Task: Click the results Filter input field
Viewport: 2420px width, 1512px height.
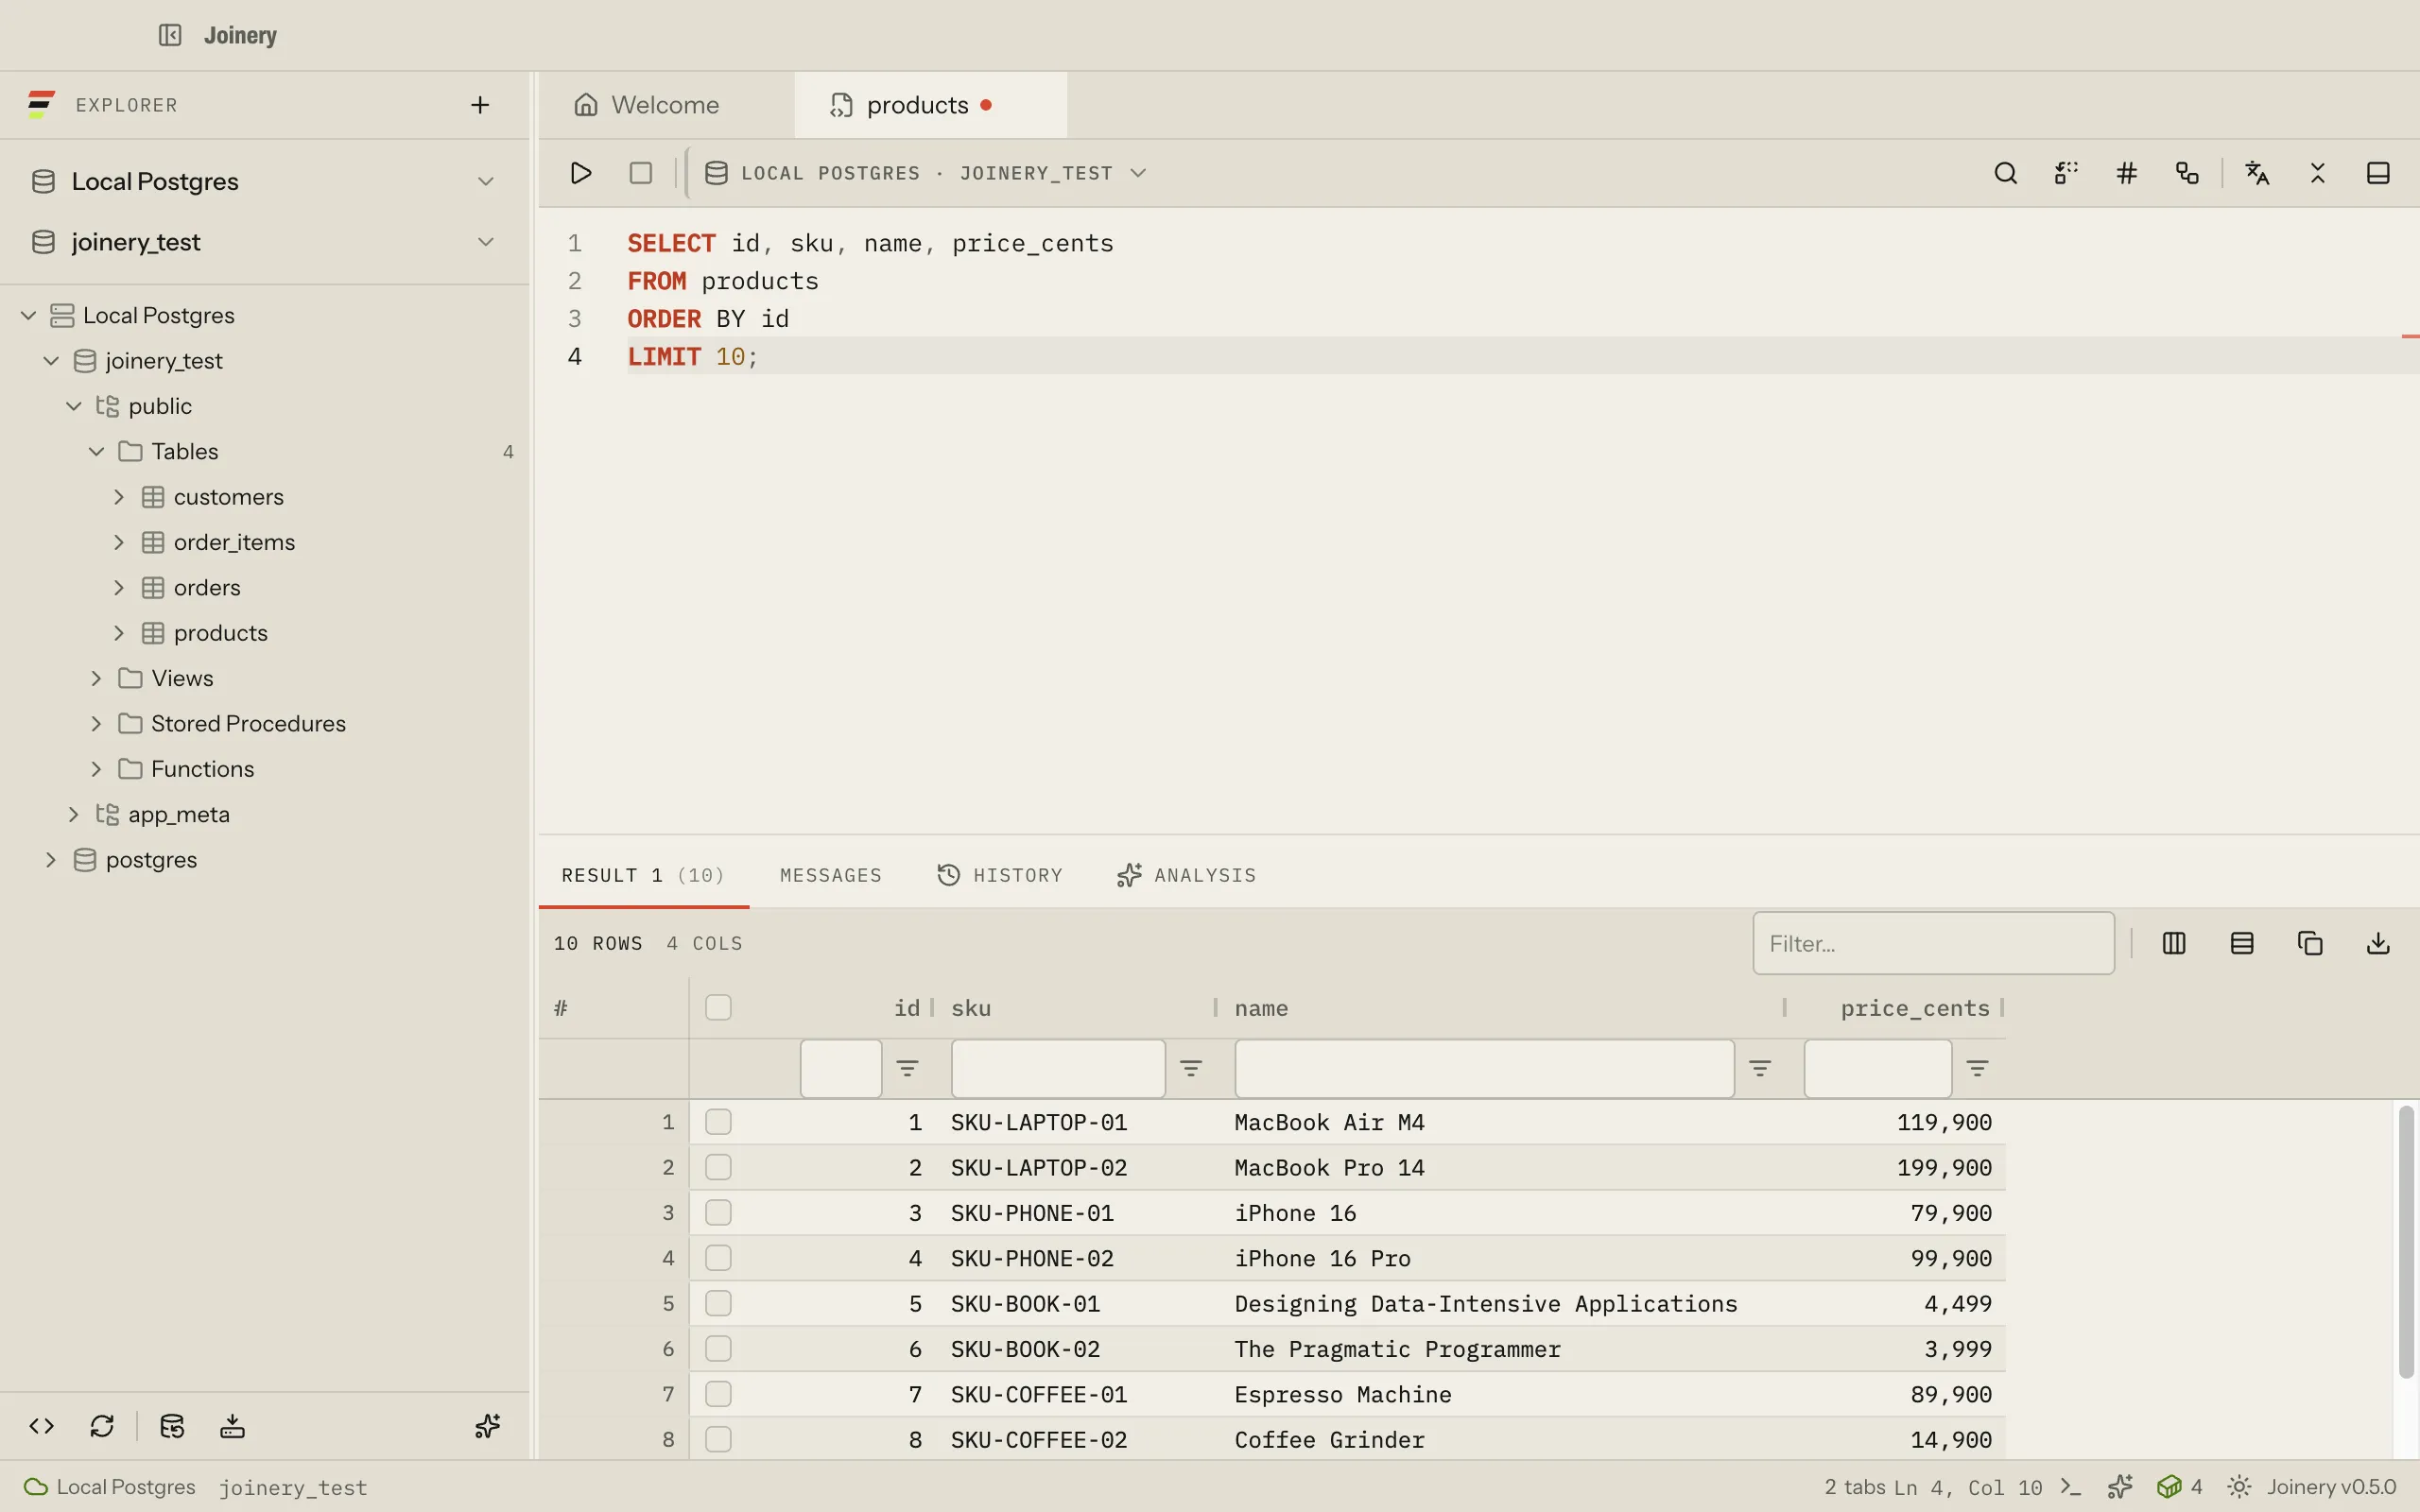Action: point(1933,943)
